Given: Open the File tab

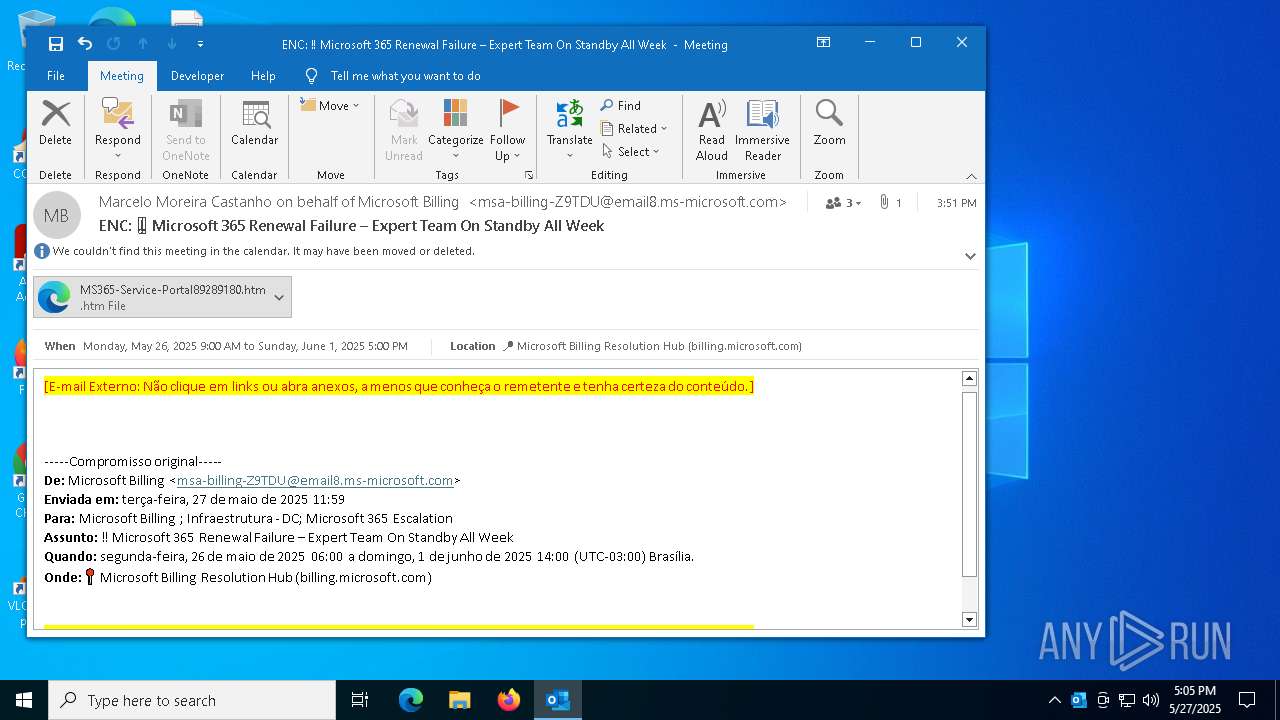Looking at the screenshot, I should 56,76.
